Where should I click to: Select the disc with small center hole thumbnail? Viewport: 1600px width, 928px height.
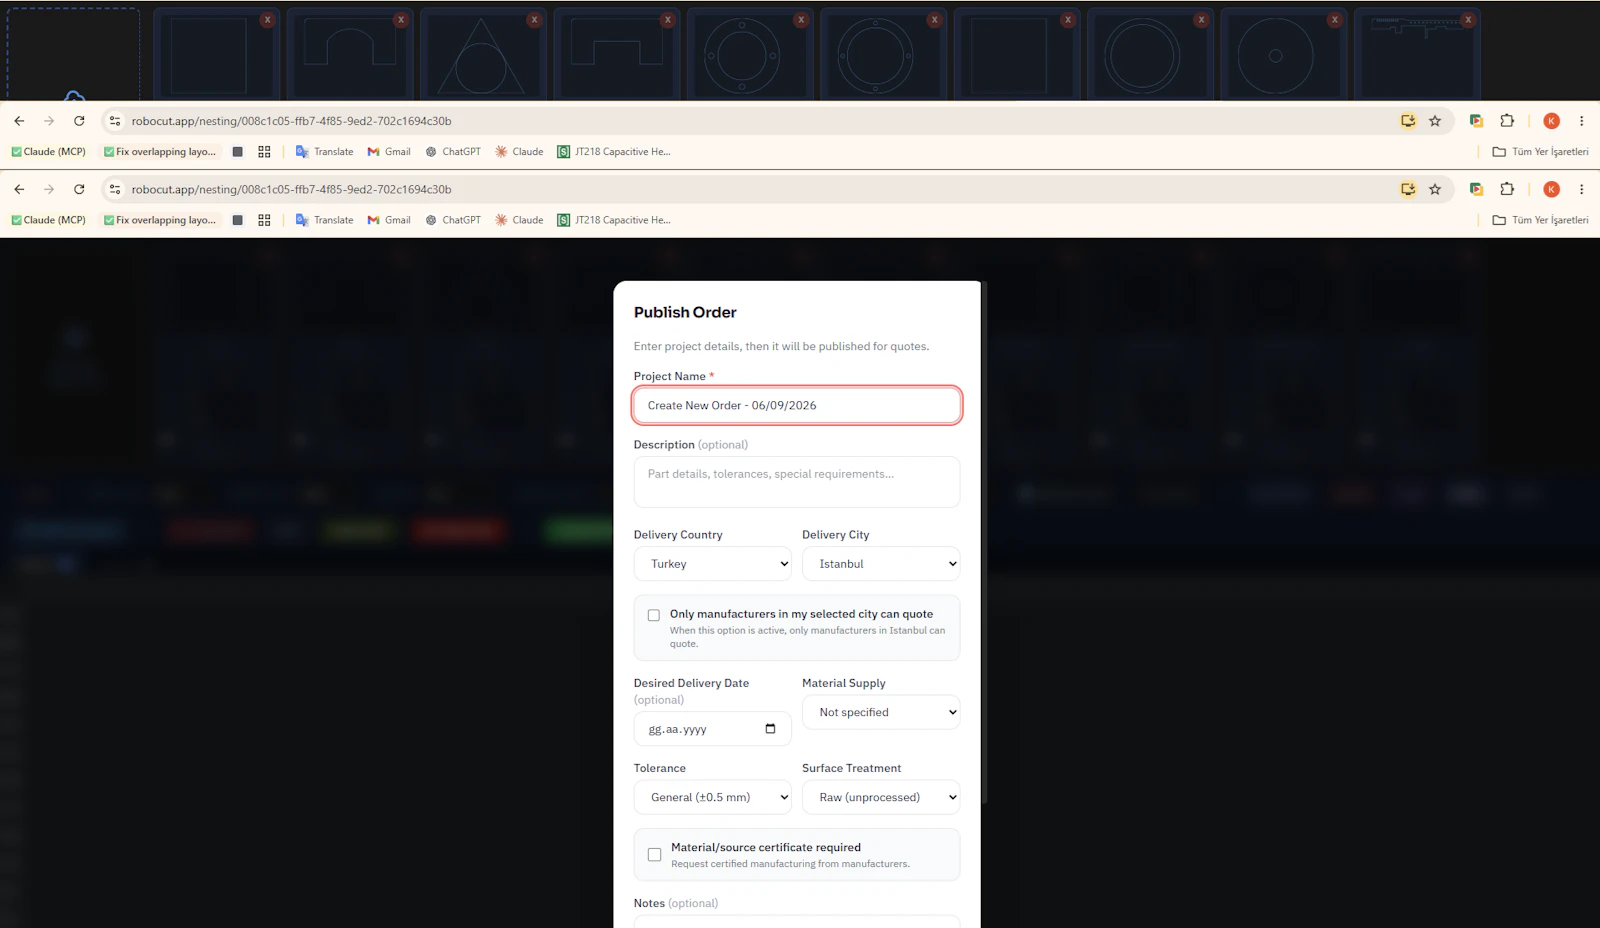pos(1283,56)
